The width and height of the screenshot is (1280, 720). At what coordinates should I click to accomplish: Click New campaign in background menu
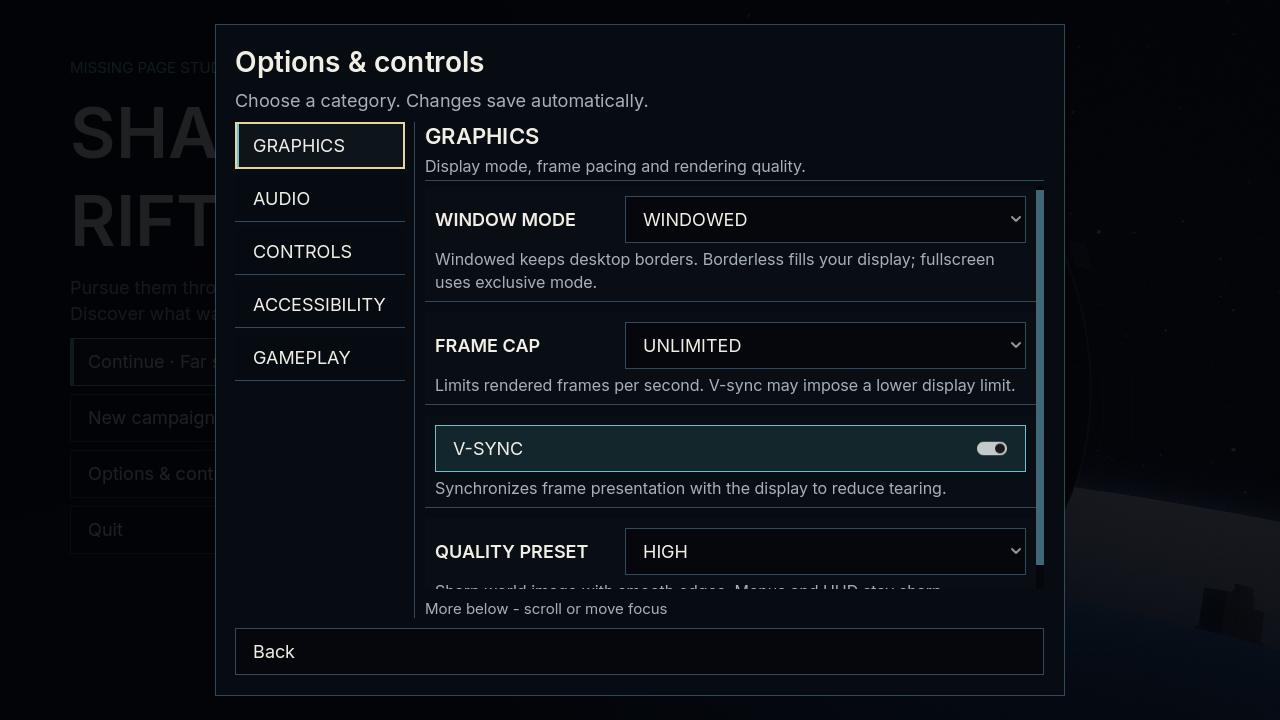[x=143, y=417]
